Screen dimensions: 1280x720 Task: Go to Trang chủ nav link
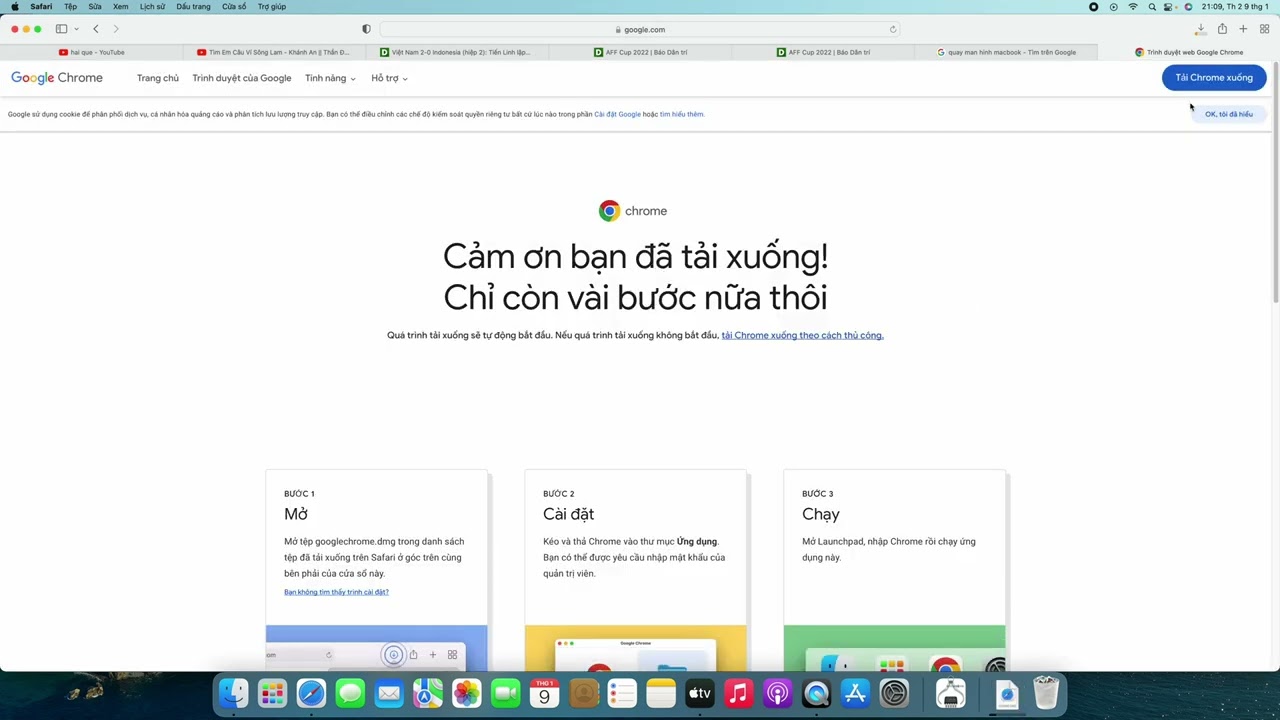coord(158,78)
